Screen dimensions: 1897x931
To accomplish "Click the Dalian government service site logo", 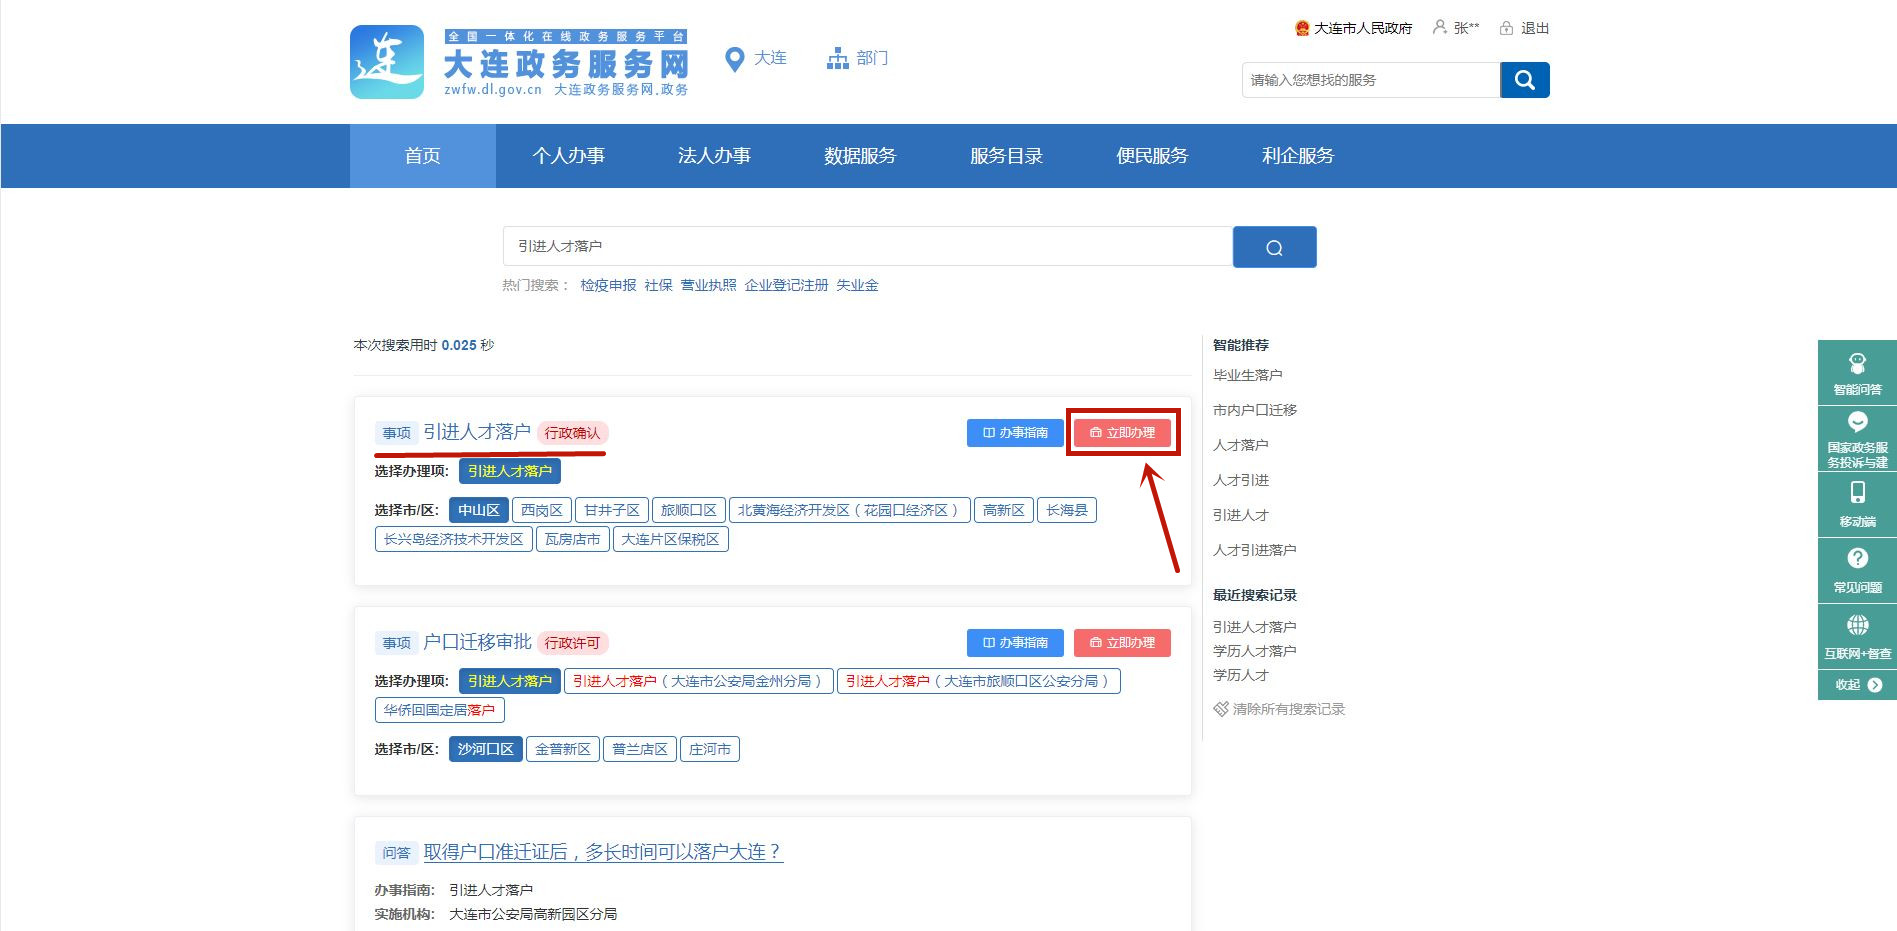I will click(387, 62).
